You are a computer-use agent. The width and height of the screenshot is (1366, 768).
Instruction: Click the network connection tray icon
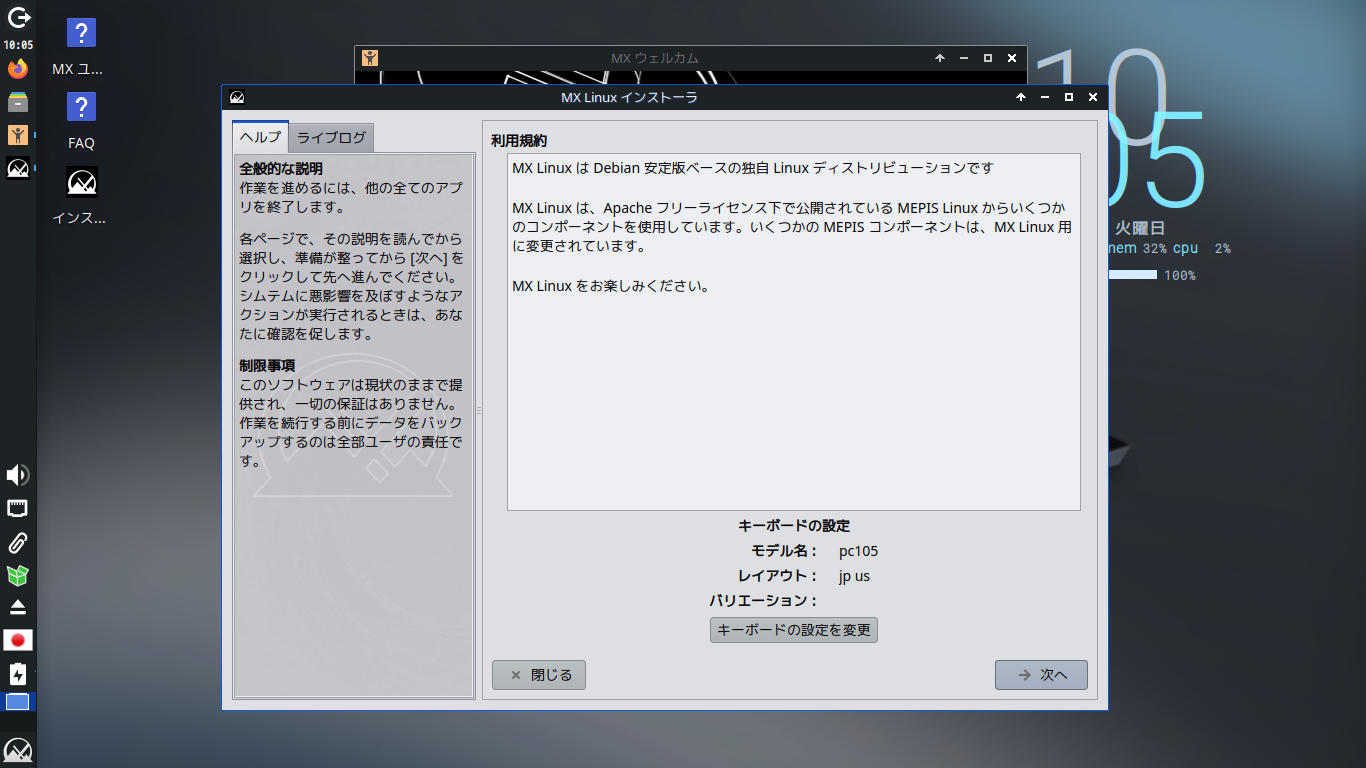(x=18, y=509)
